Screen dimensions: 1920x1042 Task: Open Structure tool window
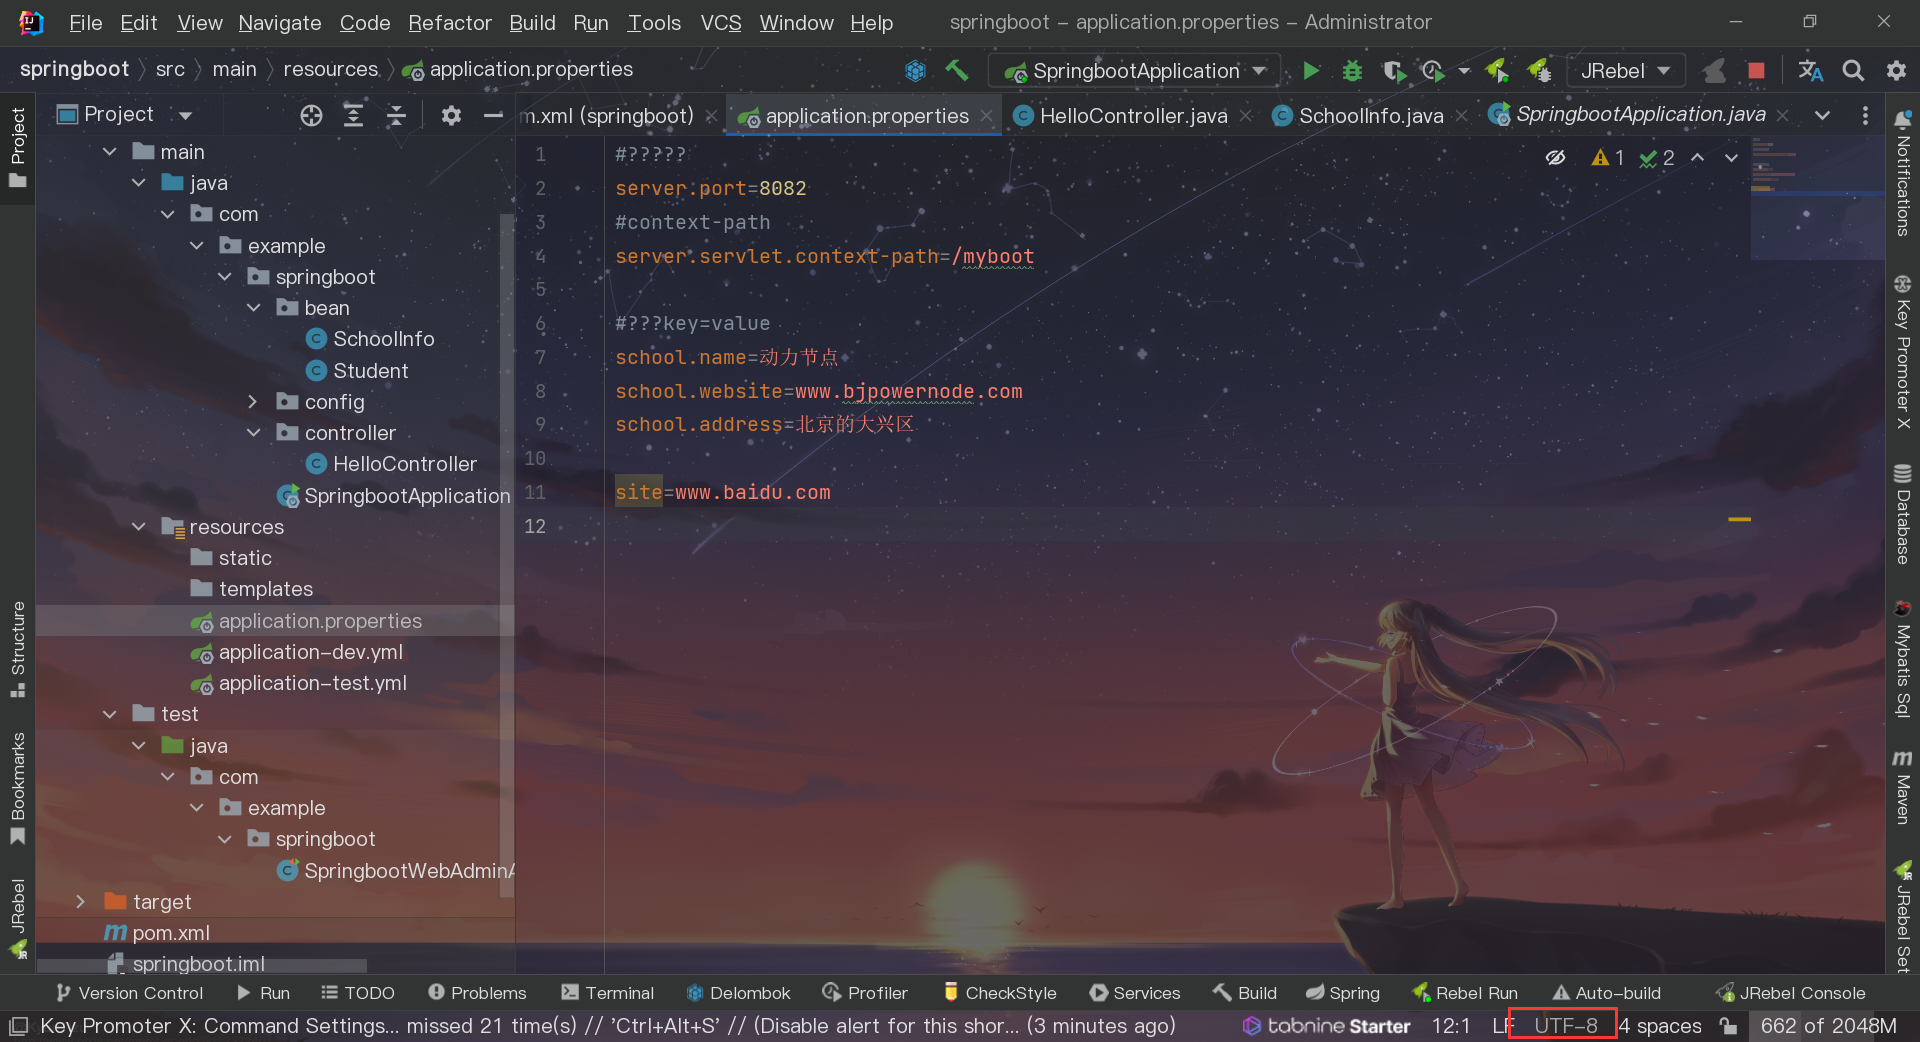(18, 650)
